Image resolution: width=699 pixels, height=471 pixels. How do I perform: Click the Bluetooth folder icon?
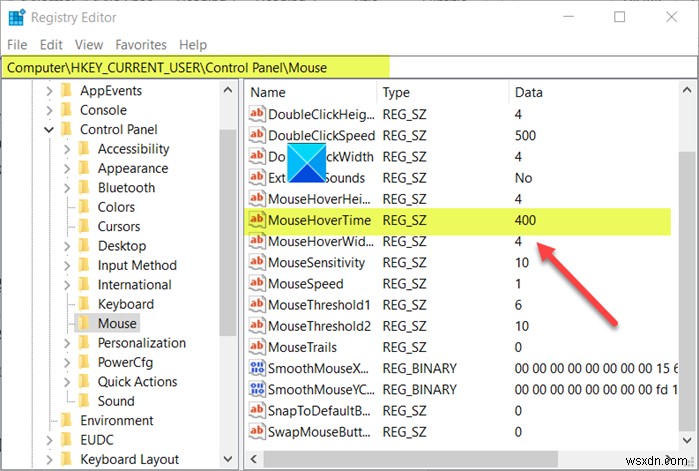click(x=84, y=187)
